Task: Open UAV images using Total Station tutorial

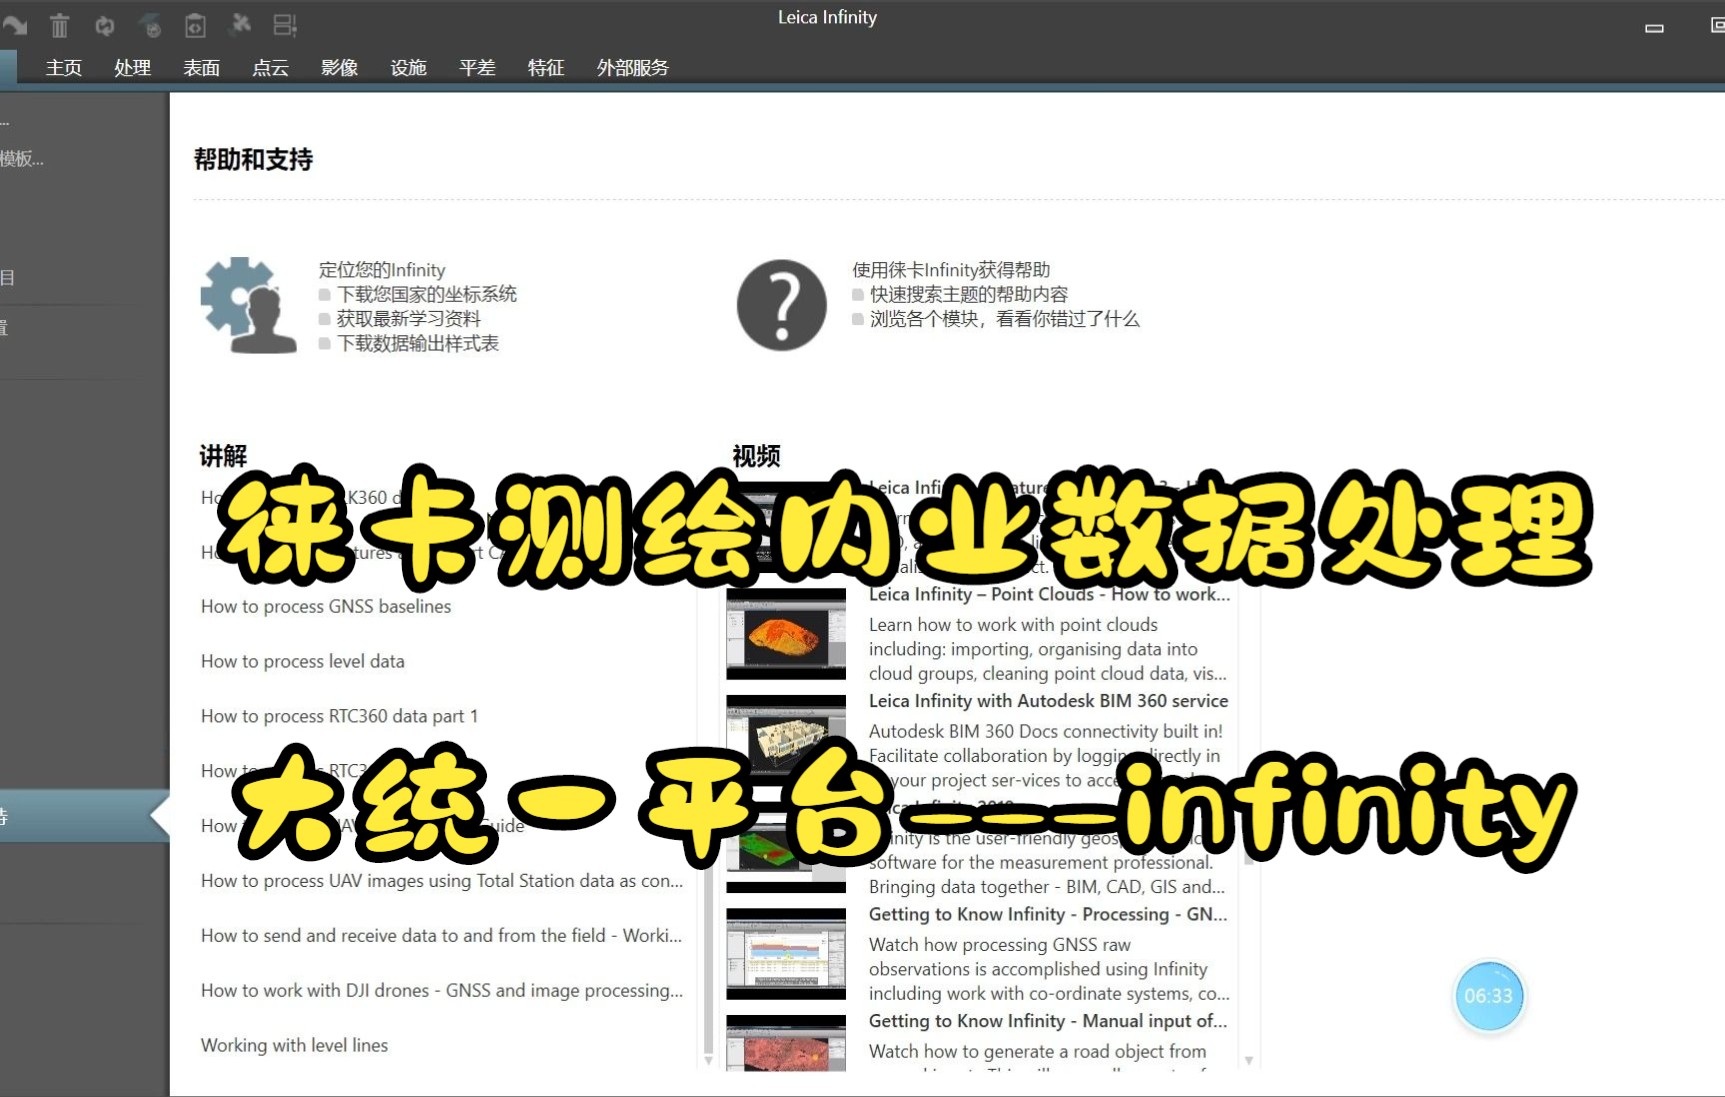Action: click(x=442, y=881)
